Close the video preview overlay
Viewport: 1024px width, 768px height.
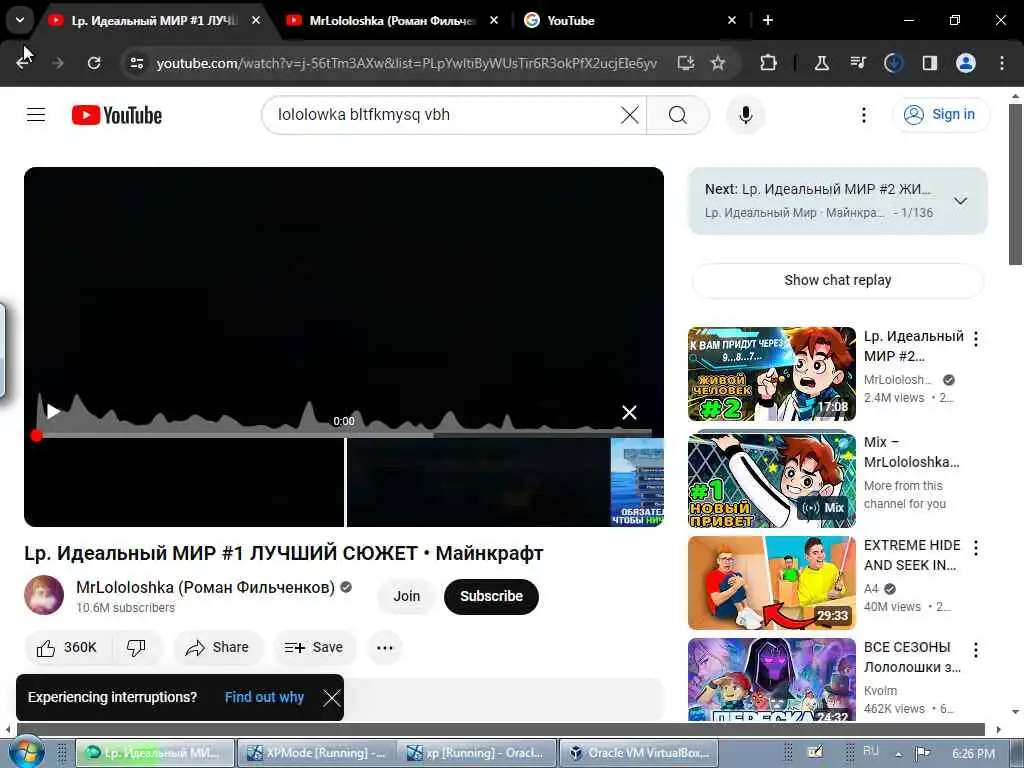pos(629,412)
